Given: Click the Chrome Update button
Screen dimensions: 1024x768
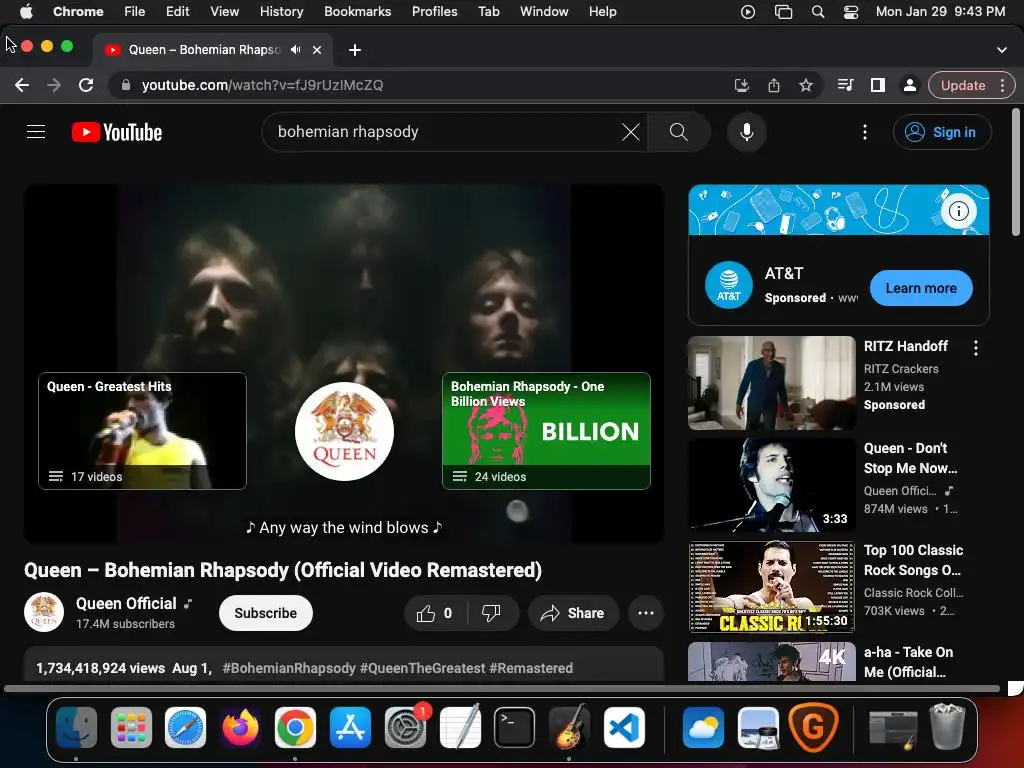Looking at the screenshot, I should pyautogui.click(x=963, y=85).
